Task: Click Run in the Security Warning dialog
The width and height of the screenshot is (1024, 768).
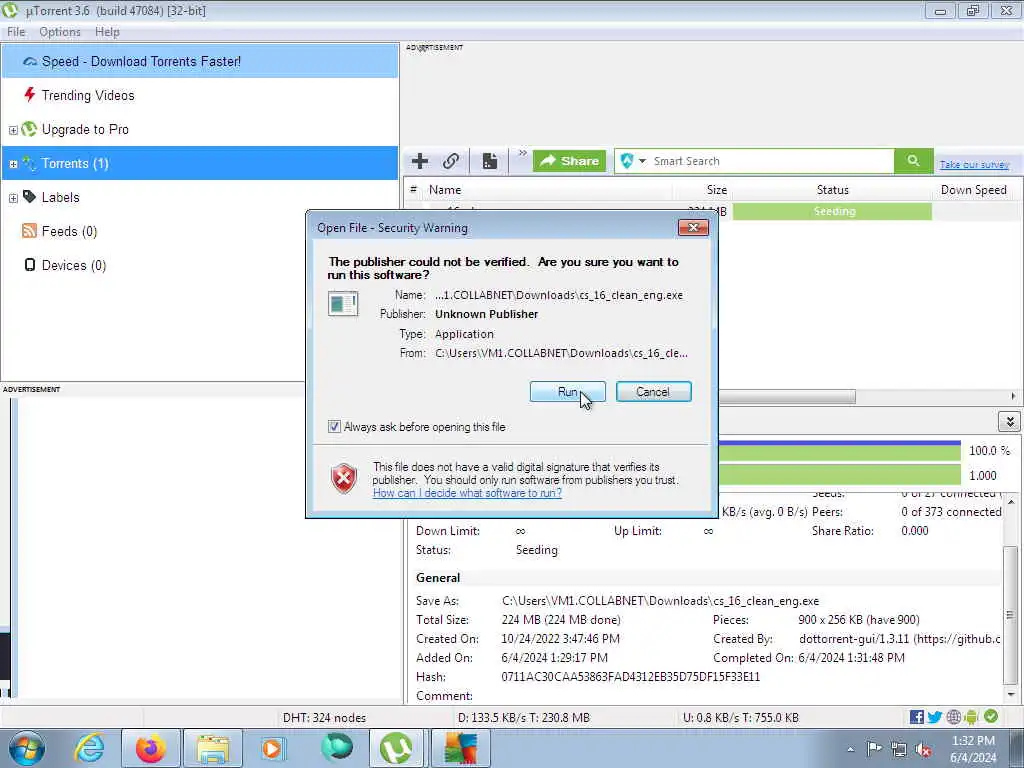Action: 568,392
